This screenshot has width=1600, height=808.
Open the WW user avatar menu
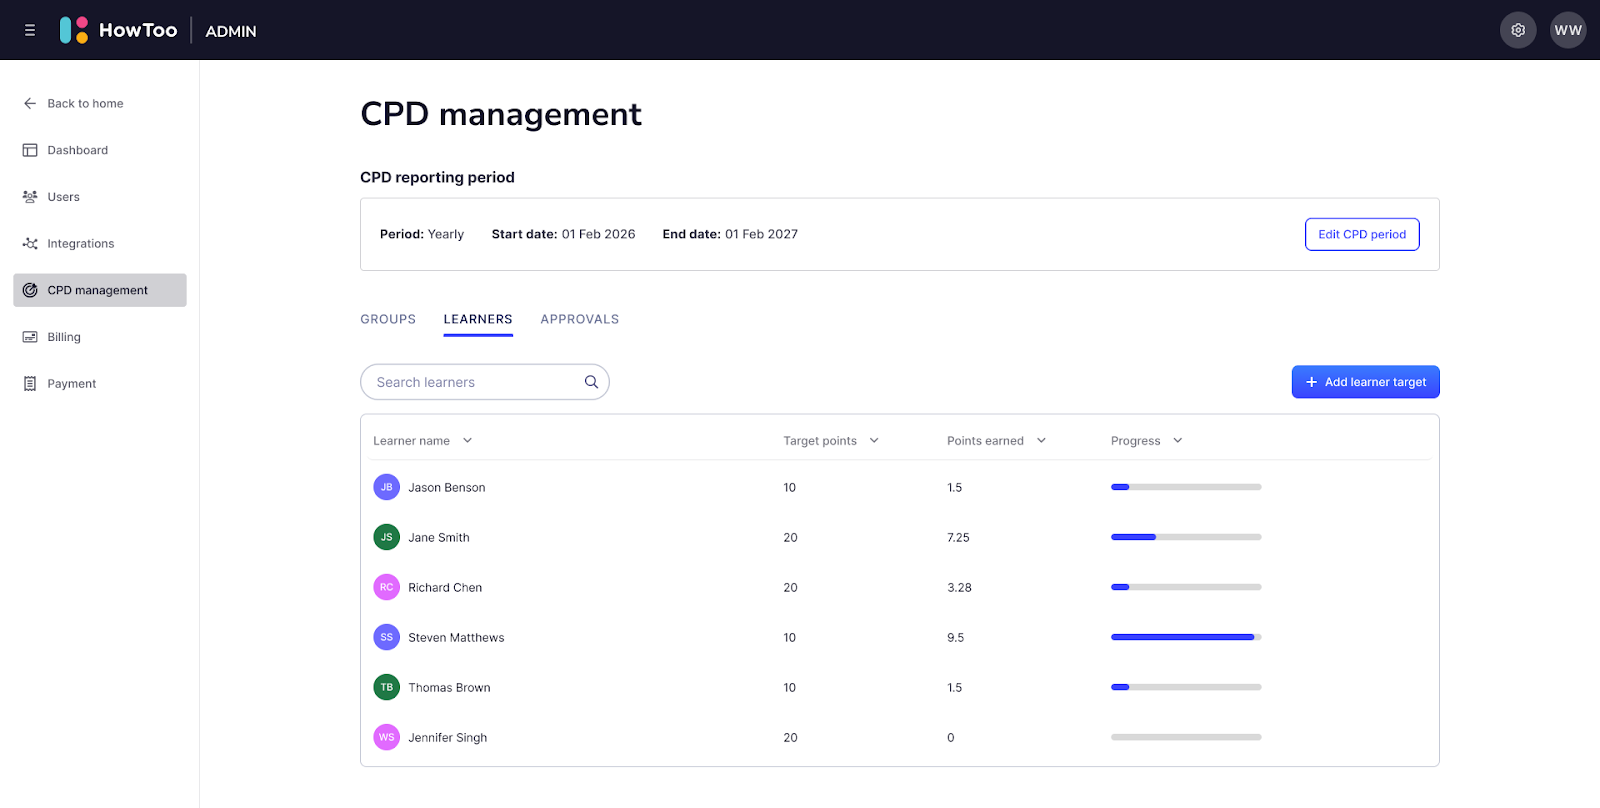pyautogui.click(x=1567, y=30)
